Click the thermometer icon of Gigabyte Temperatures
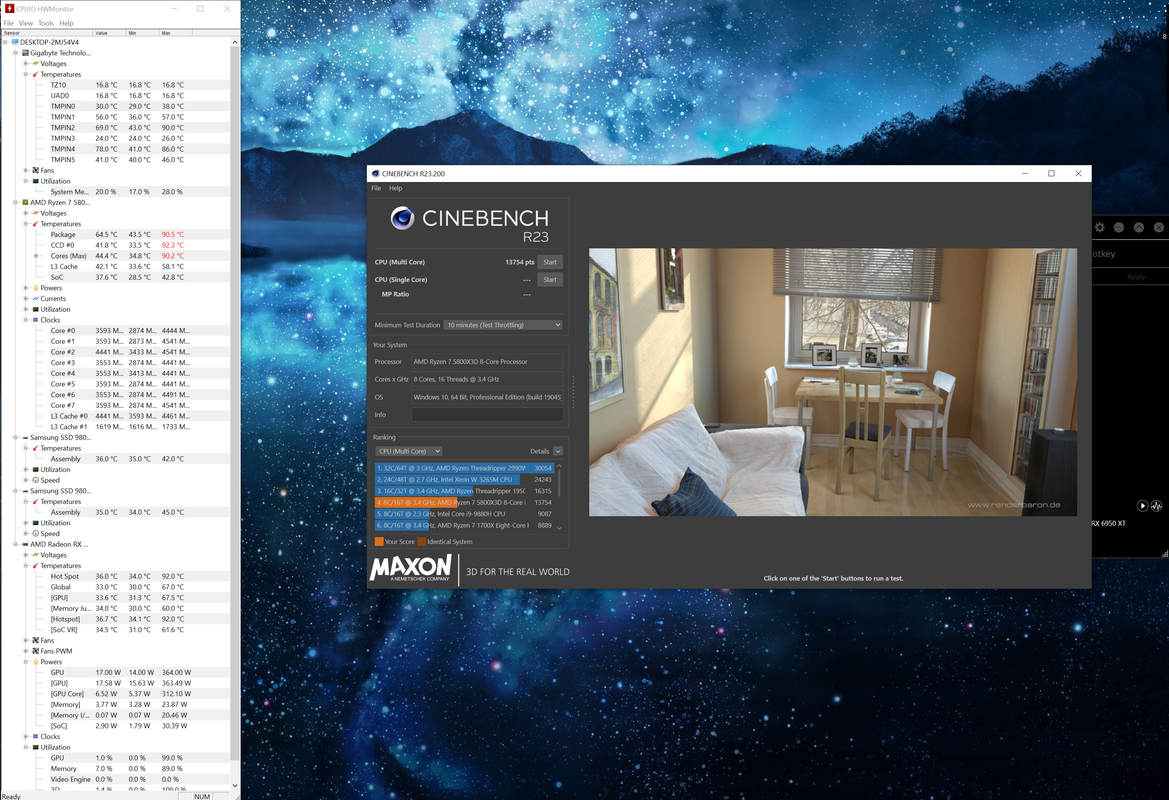The image size is (1169, 800). pos(35,74)
